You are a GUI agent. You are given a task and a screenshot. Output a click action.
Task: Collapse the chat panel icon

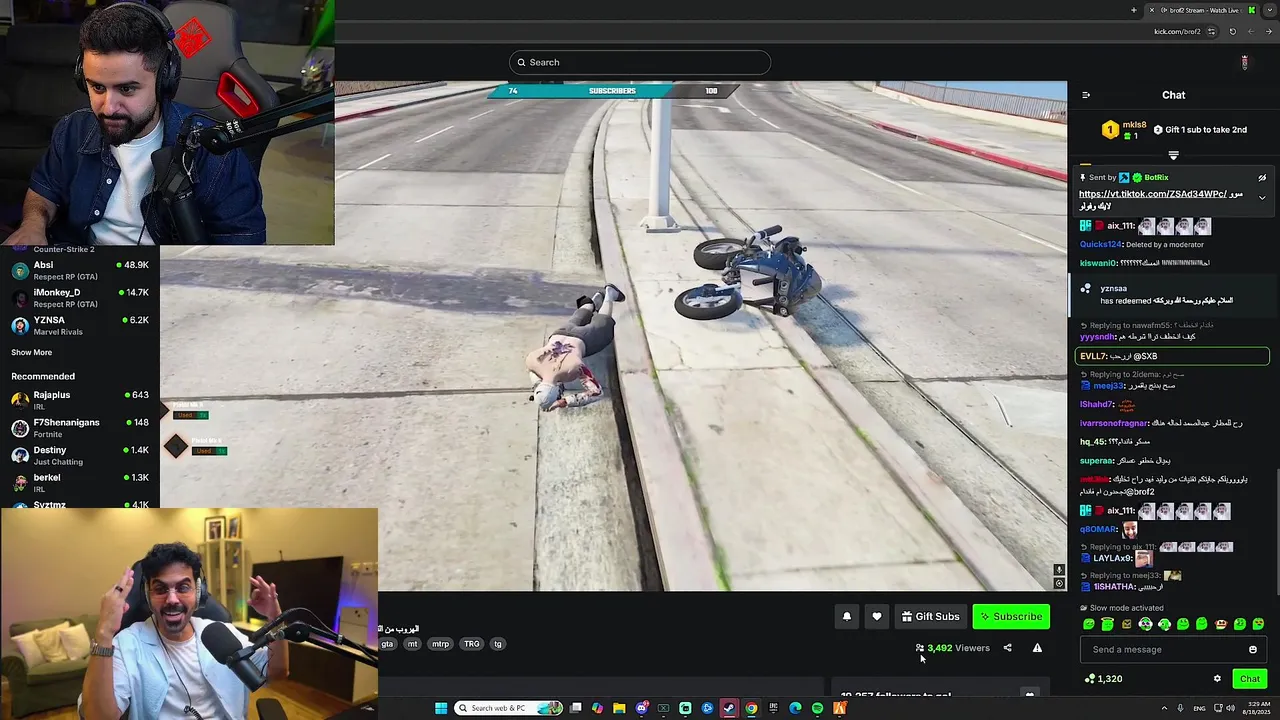[x=1086, y=95]
